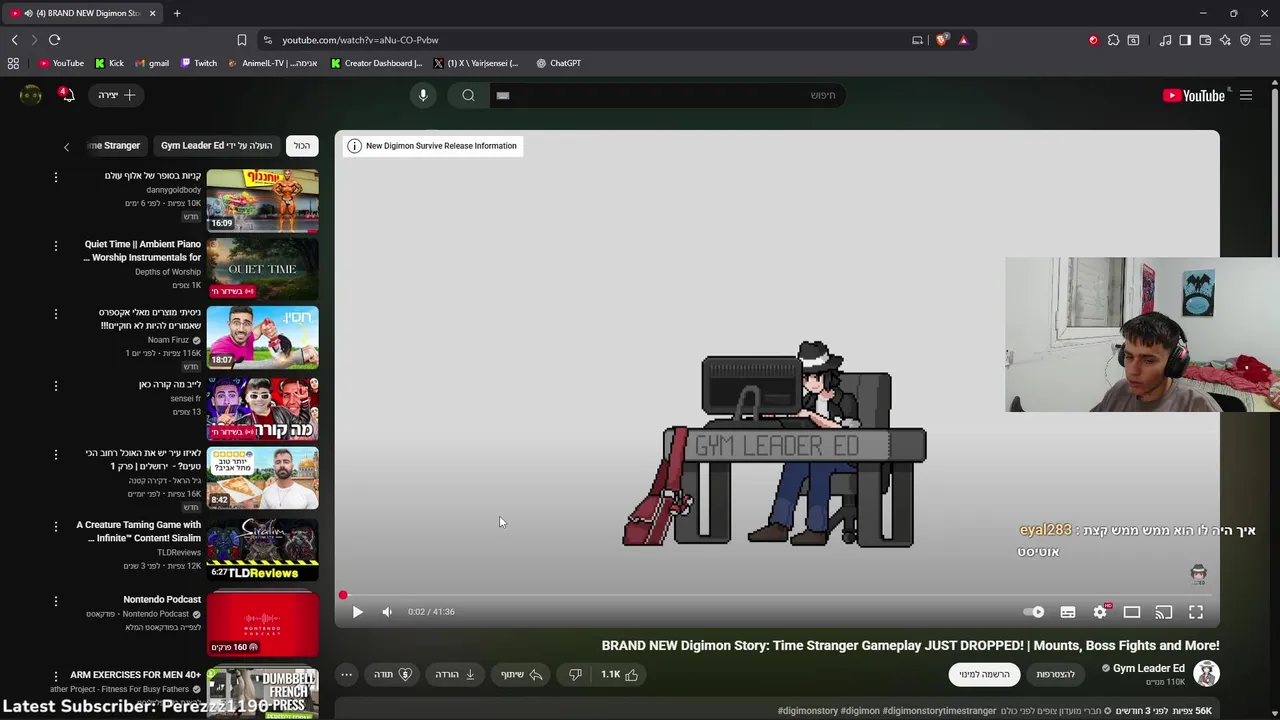Viewport: 1280px width, 720px height.
Task: Open a new browser tab
Action: click(x=177, y=13)
